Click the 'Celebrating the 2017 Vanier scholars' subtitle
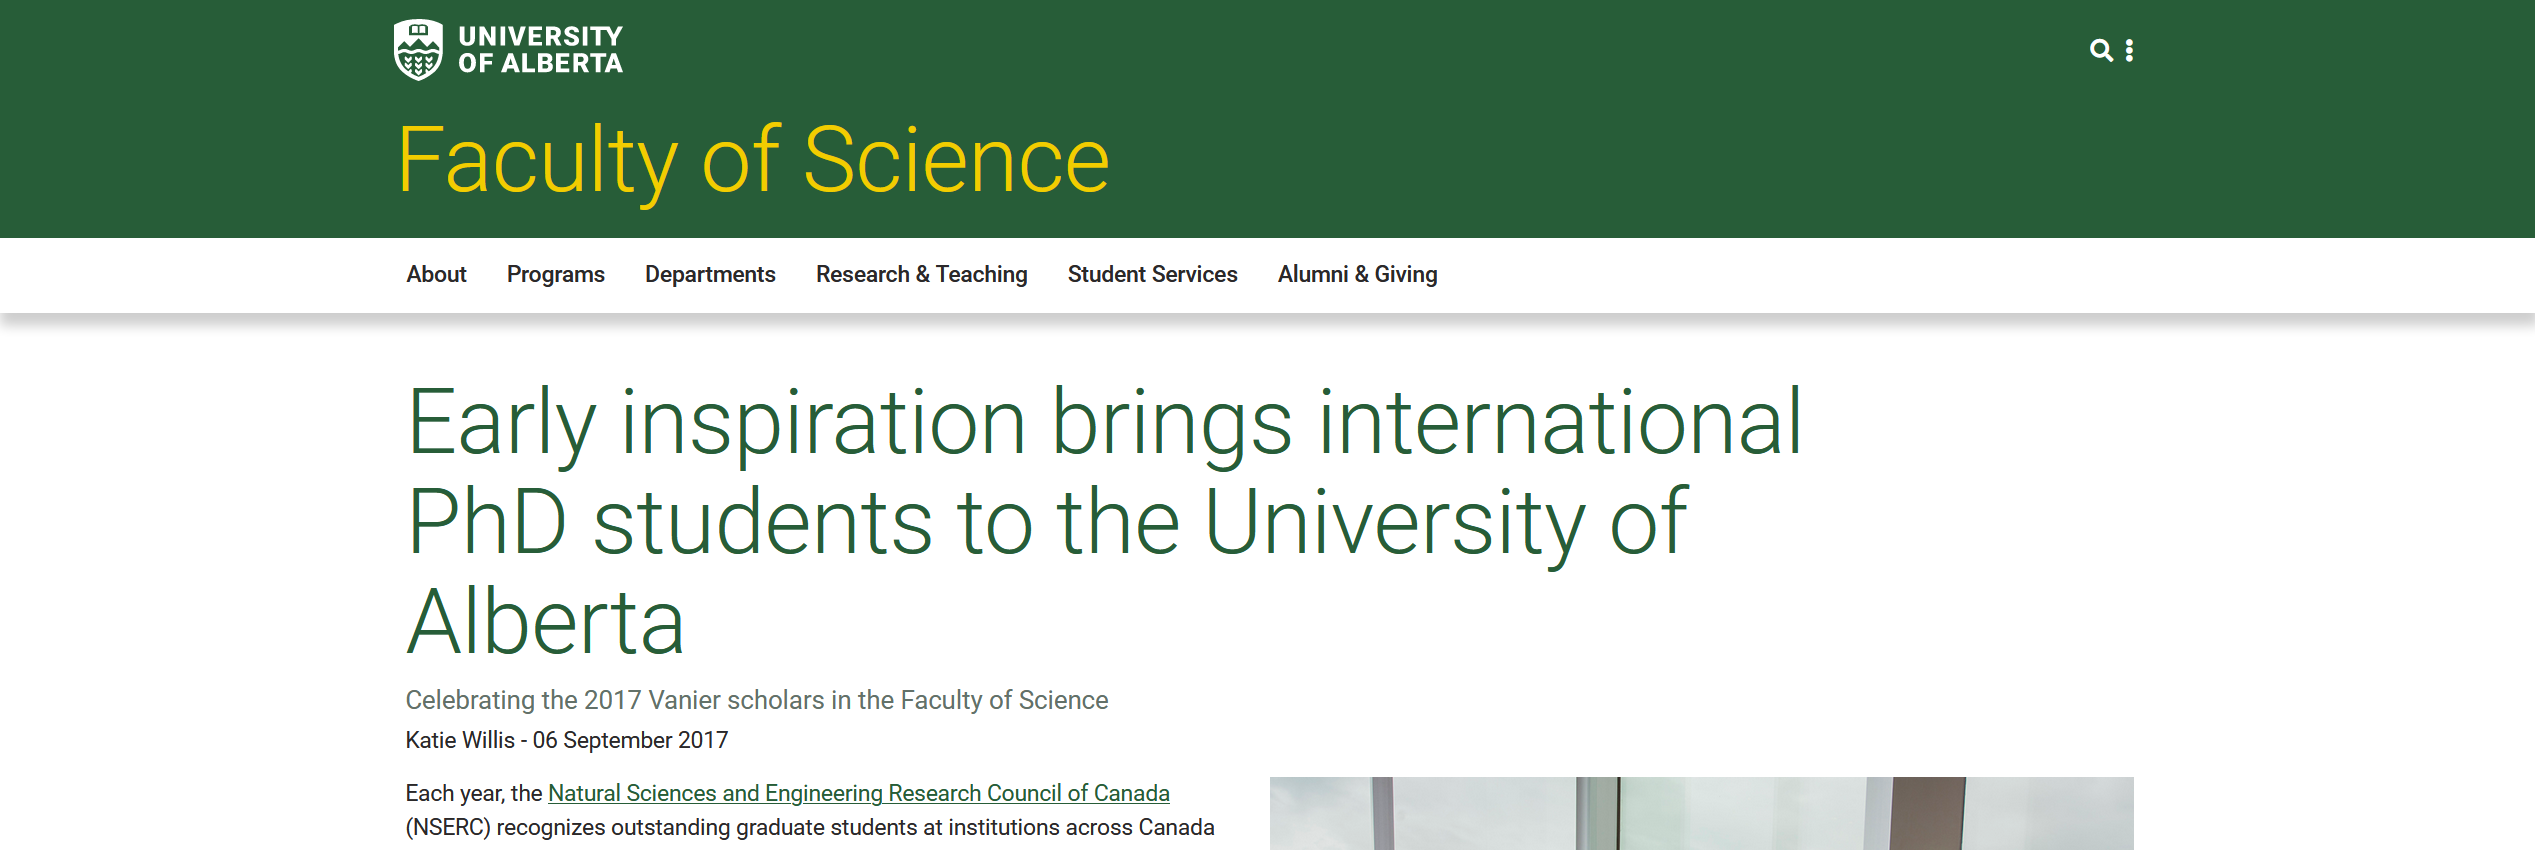The image size is (2535, 850). [756, 700]
